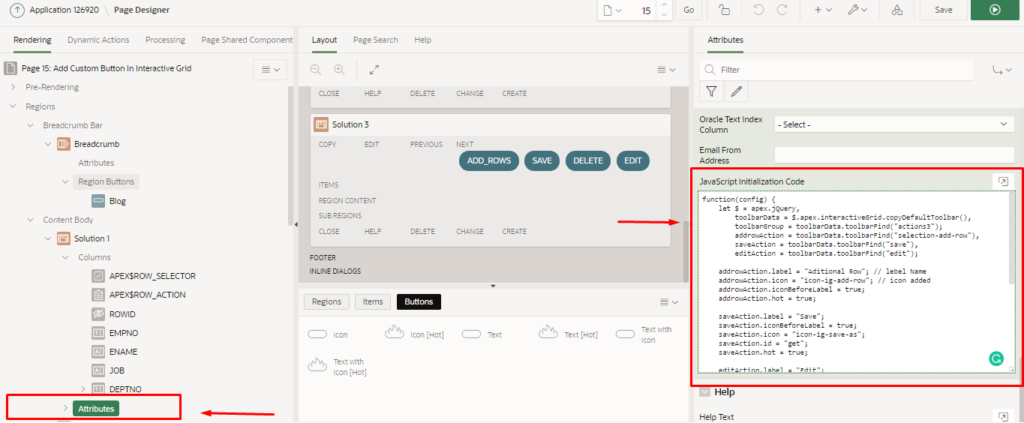Open the Oracle Text Index Column dropdown
The image size is (1024, 423).
[894, 124]
